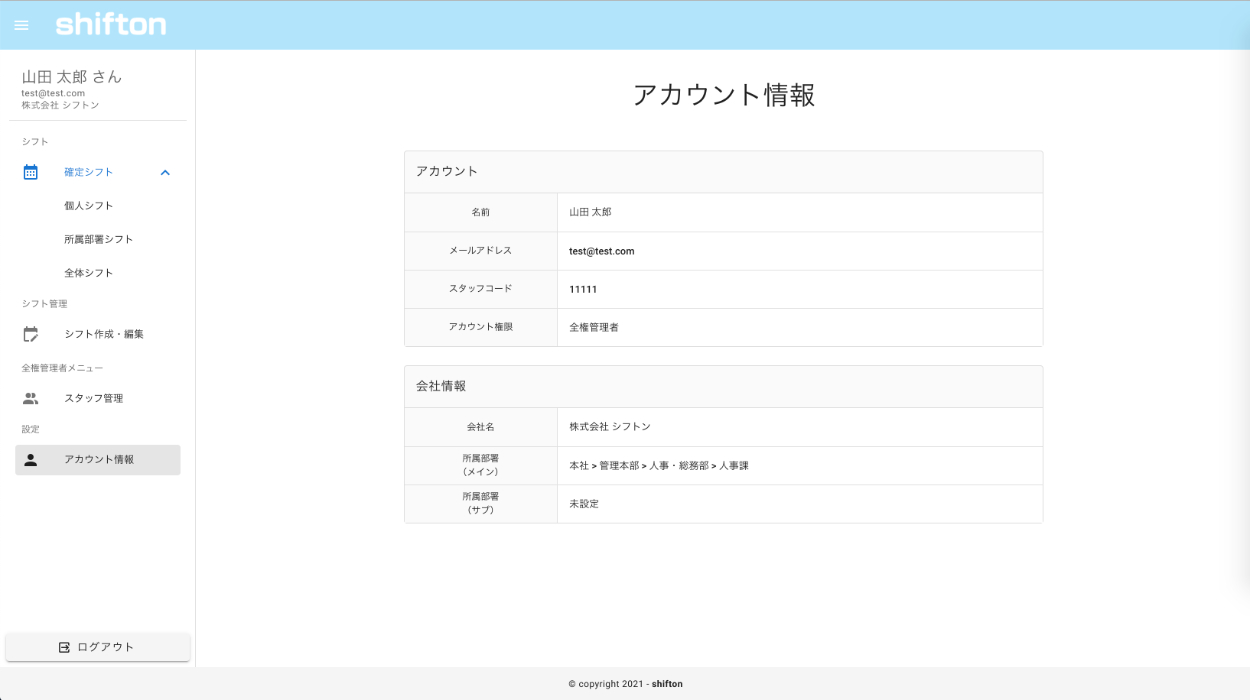Click the 山田 太郎 さん user name in sidebar

tap(72, 77)
